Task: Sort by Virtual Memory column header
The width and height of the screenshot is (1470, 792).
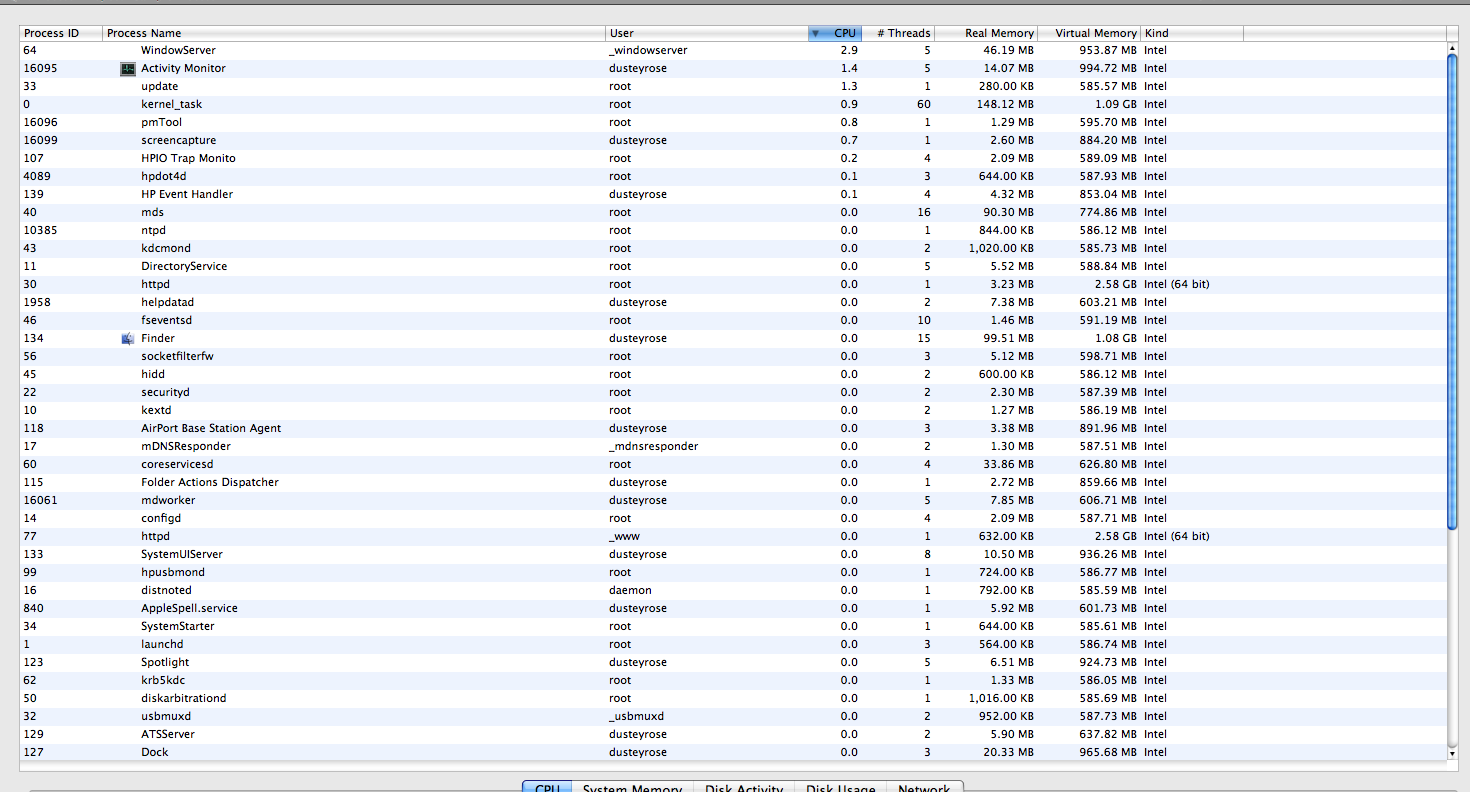Action: coord(1090,33)
